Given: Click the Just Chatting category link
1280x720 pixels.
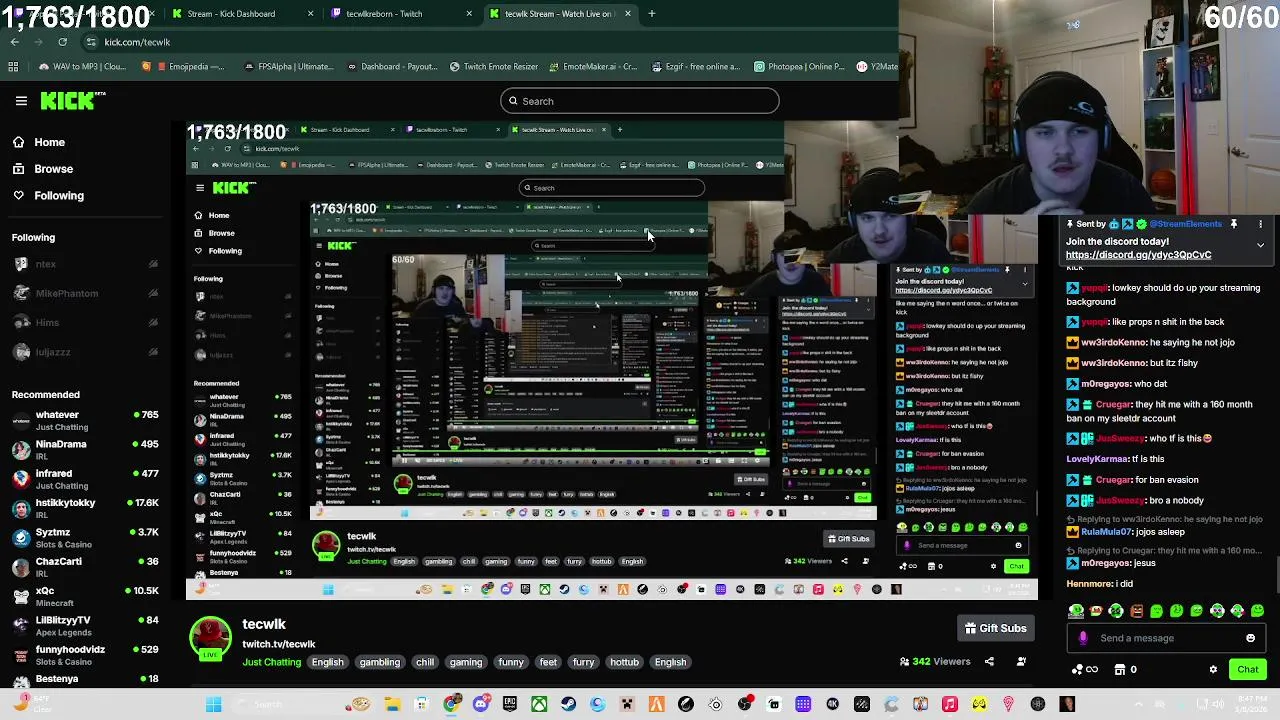Looking at the screenshot, I should (x=272, y=662).
